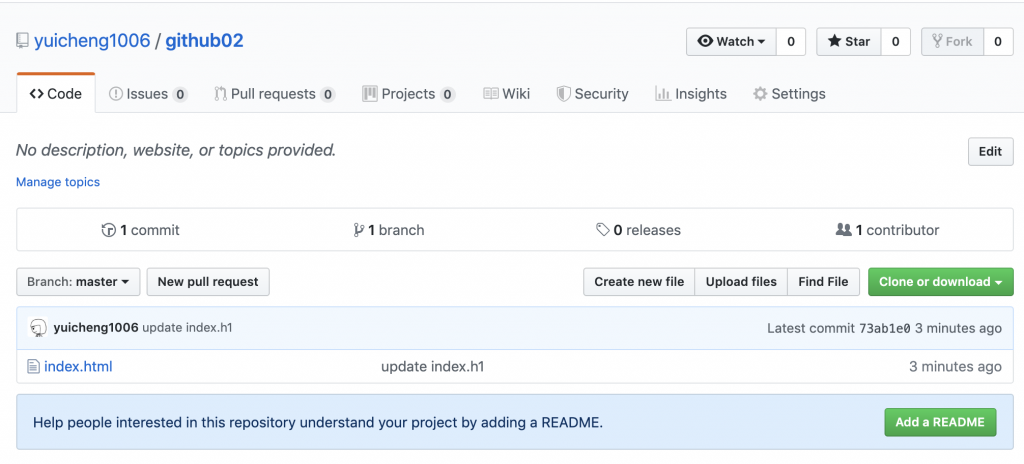The height and width of the screenshot is (464, 1024).
Task: Open the index.html file link
Action: coord(78,367)
